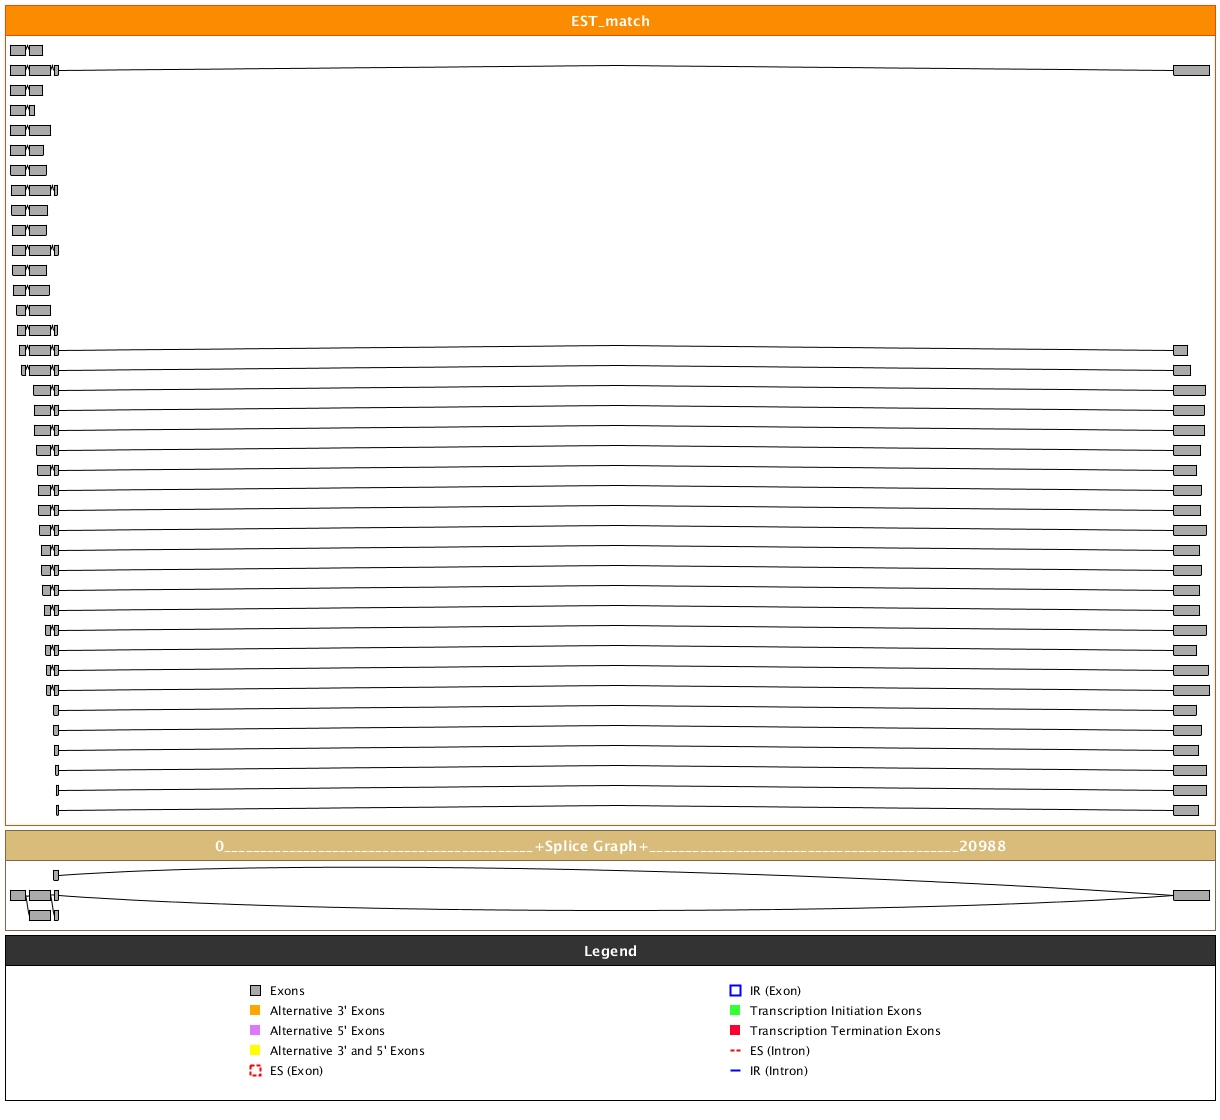The width and height of the screenshot is (1220, 1120).
Task: Click the blue IR (Intron) line icon
Action: 735,1071
